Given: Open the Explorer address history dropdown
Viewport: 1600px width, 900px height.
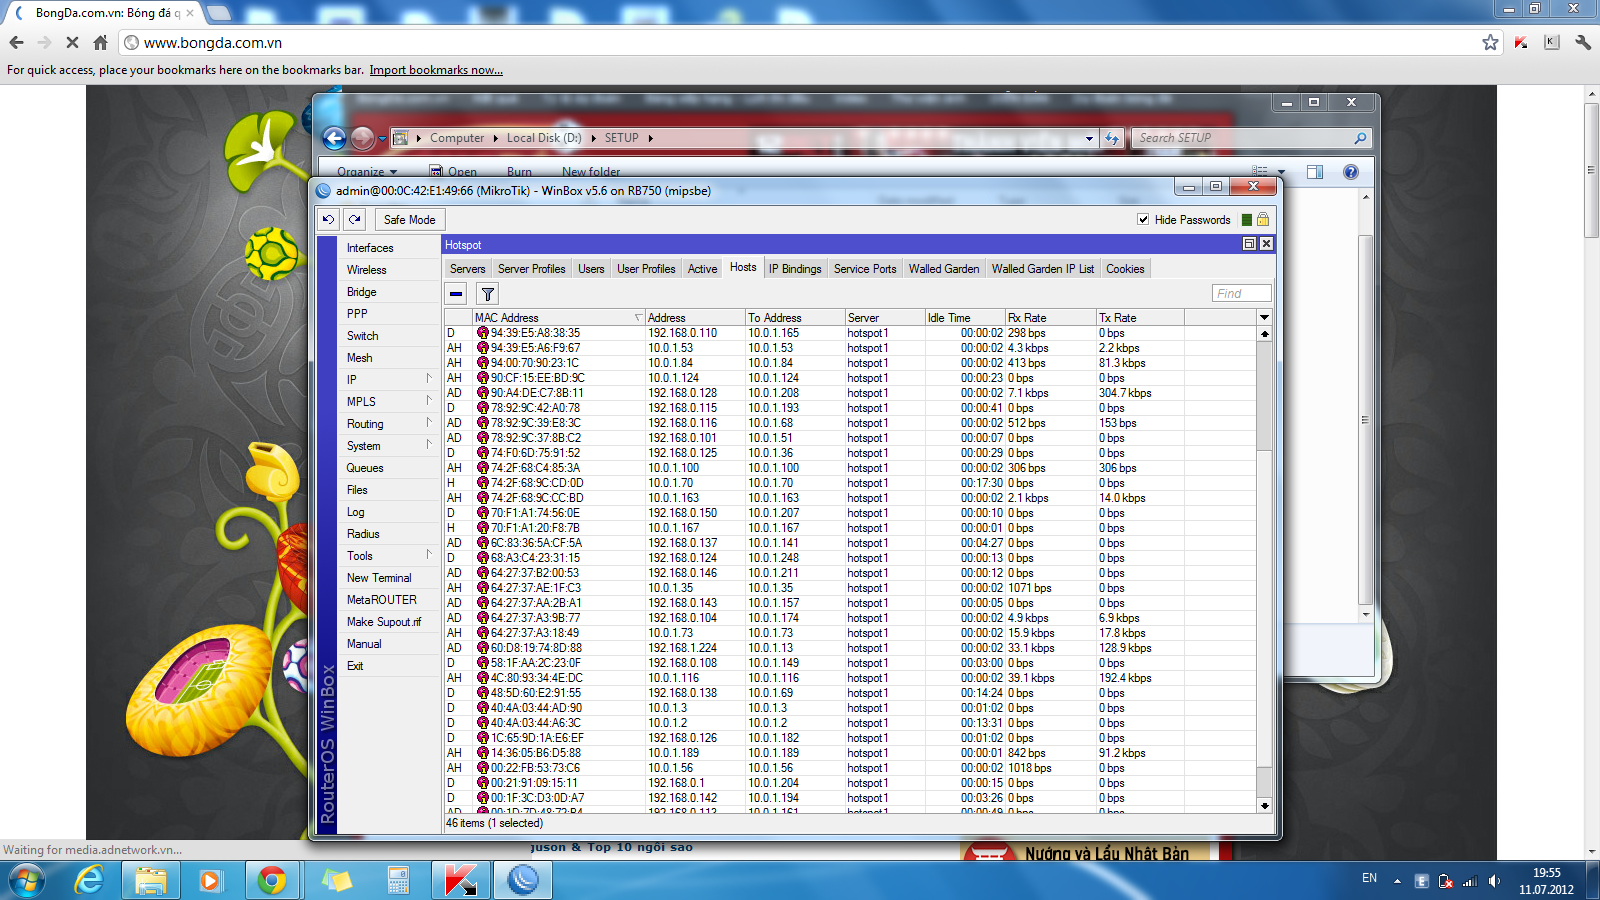Looking at the screenshot, I should click(1089, 139).
